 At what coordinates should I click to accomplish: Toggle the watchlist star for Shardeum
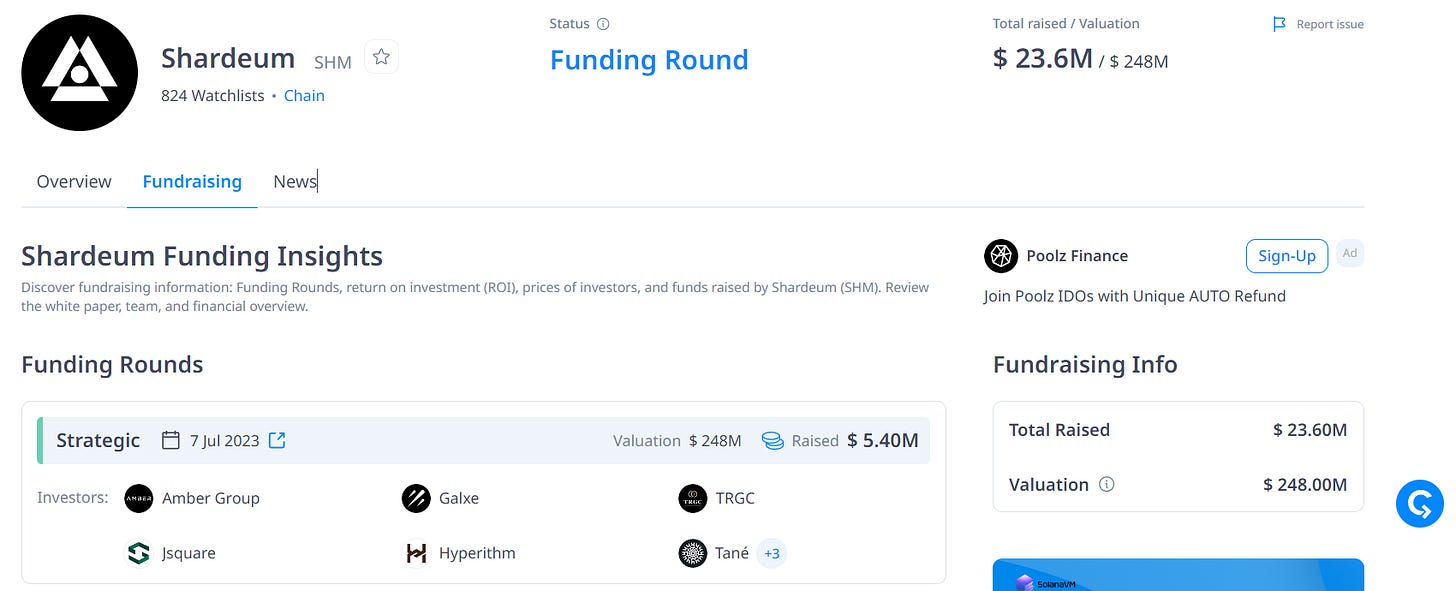[381, 57]
